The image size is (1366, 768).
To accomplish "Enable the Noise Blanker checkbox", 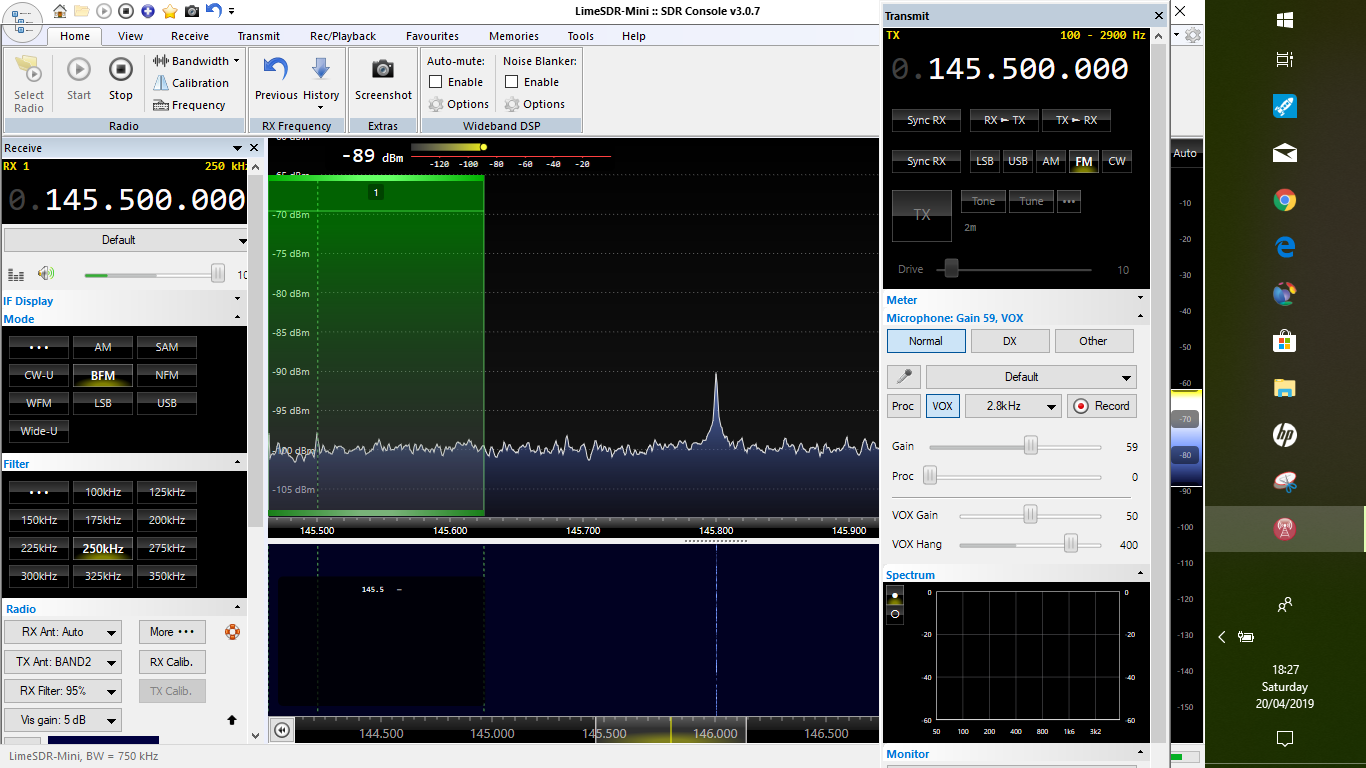I will pos(512,82).
